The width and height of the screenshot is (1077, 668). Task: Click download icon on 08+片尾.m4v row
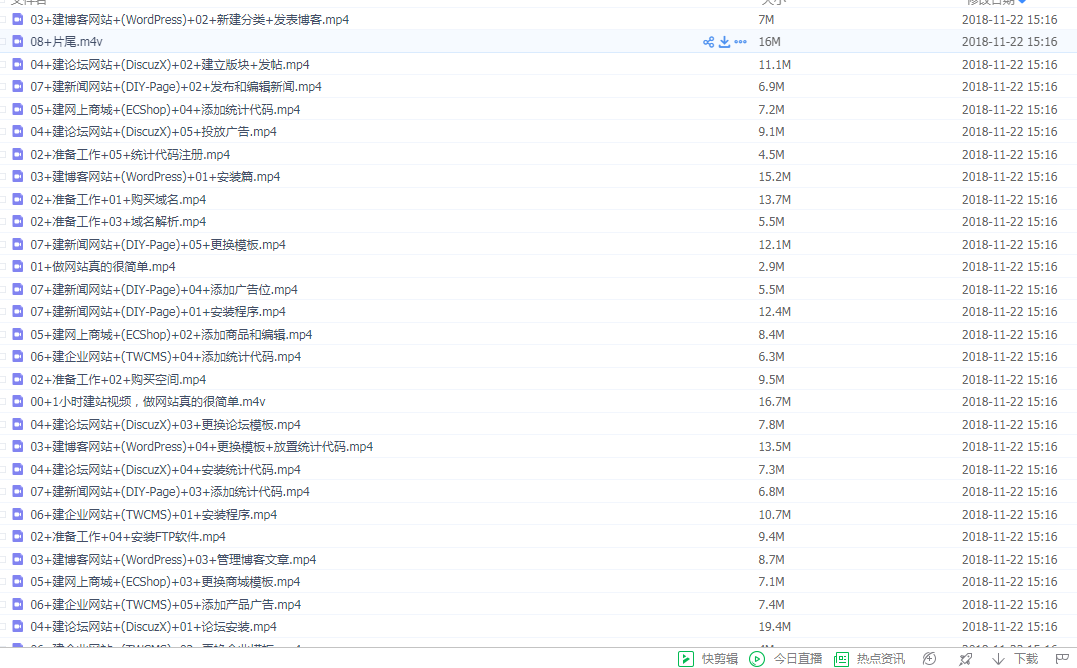724,42
